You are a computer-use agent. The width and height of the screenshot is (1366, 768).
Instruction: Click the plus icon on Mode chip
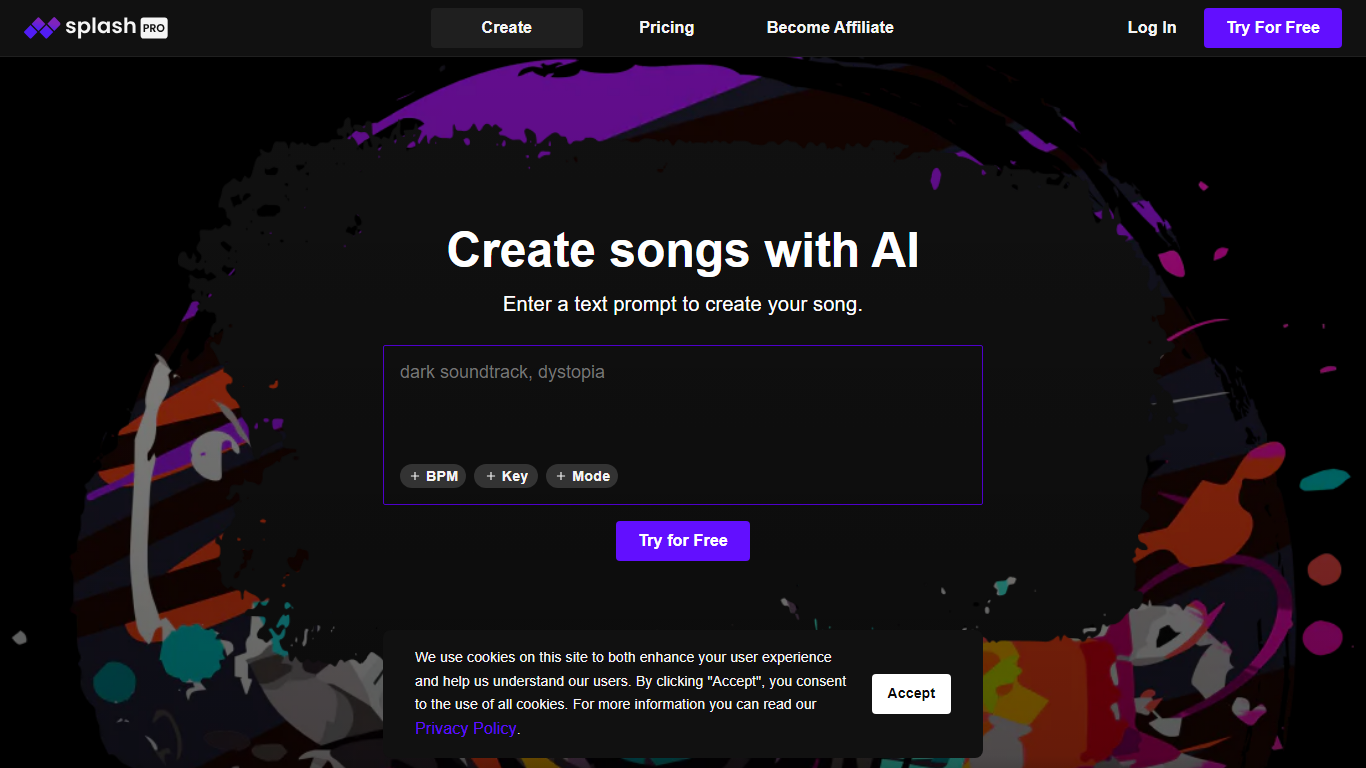pos(561,476)
